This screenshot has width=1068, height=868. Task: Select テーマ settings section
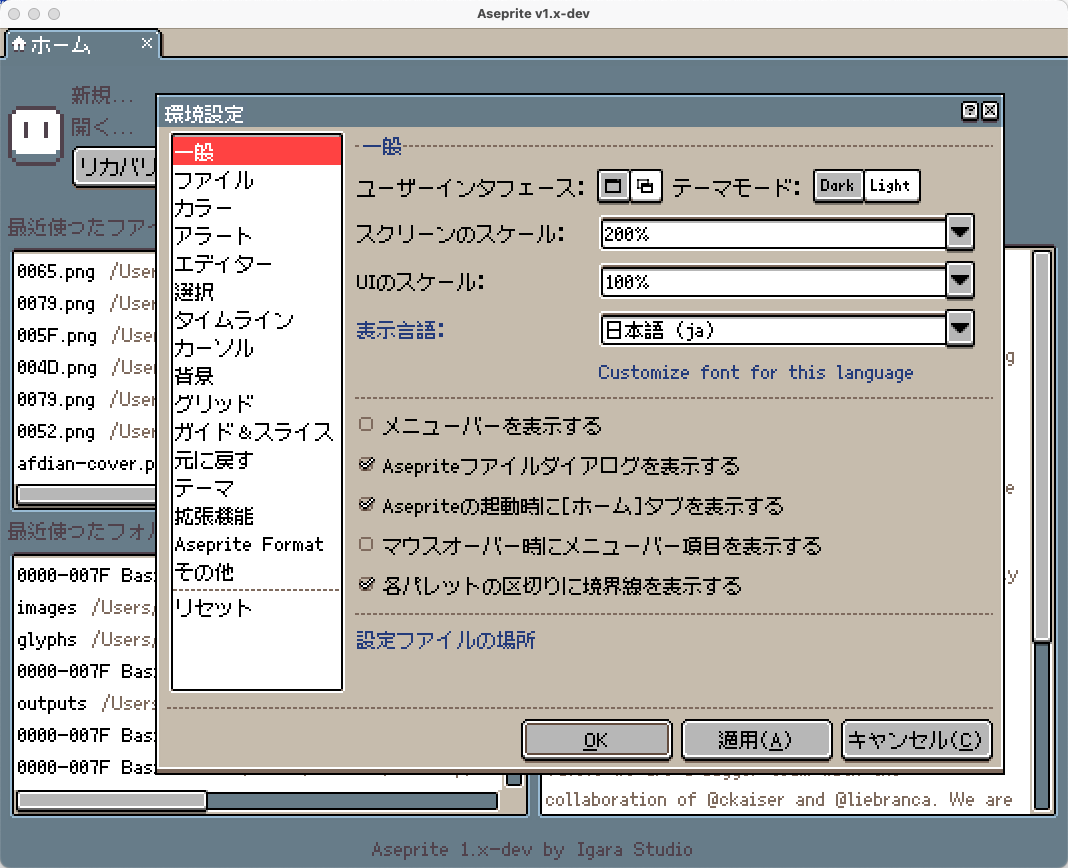pos(257,488)
